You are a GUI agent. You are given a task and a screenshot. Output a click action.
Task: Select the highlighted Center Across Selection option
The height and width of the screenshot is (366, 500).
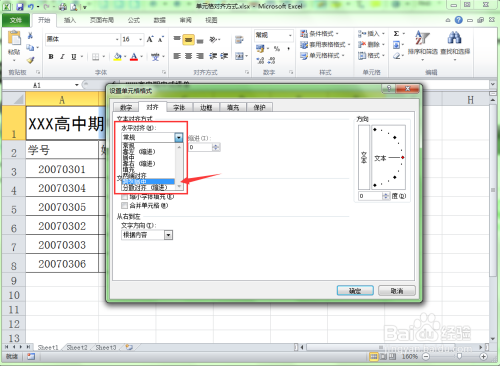coord(148,182)
